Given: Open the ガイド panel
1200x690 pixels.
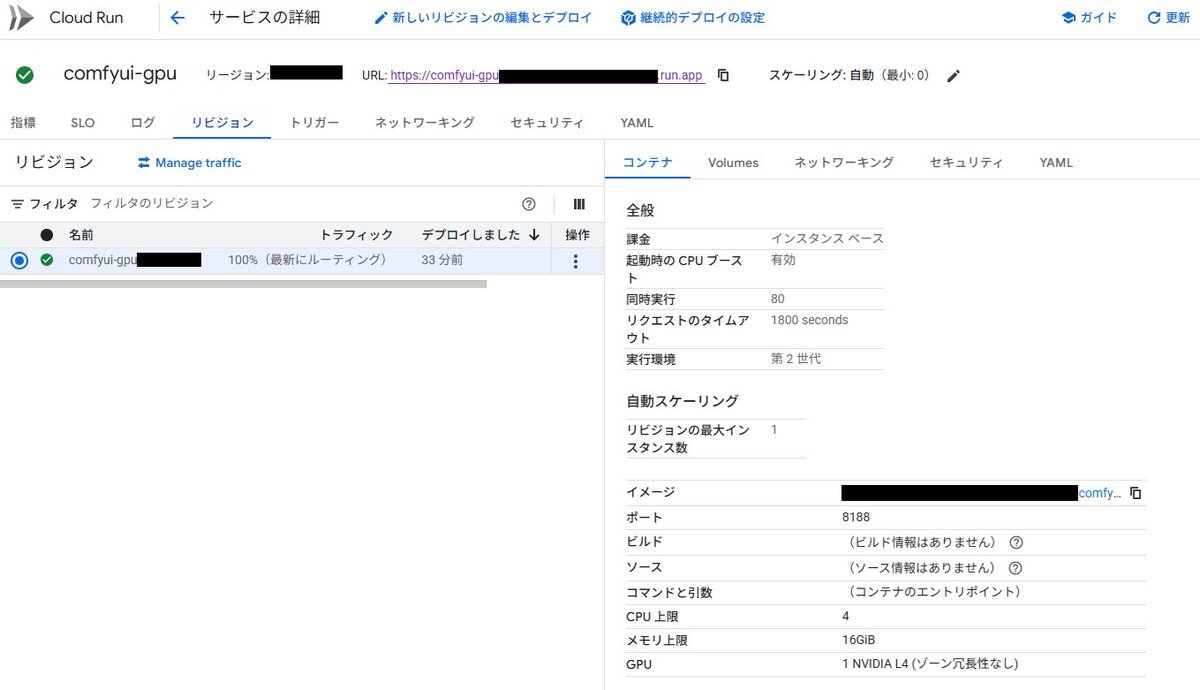Looking at the screenshot, I should [1089, 18].
